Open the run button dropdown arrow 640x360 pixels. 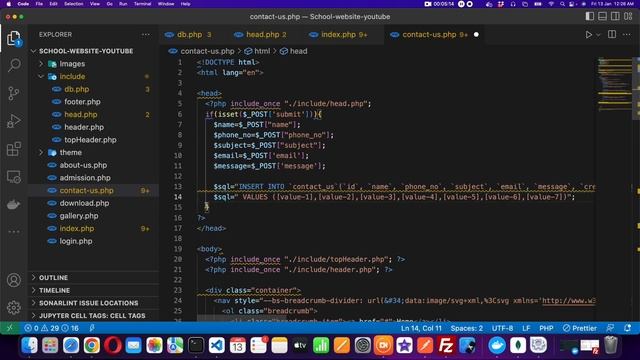point(598,35)
